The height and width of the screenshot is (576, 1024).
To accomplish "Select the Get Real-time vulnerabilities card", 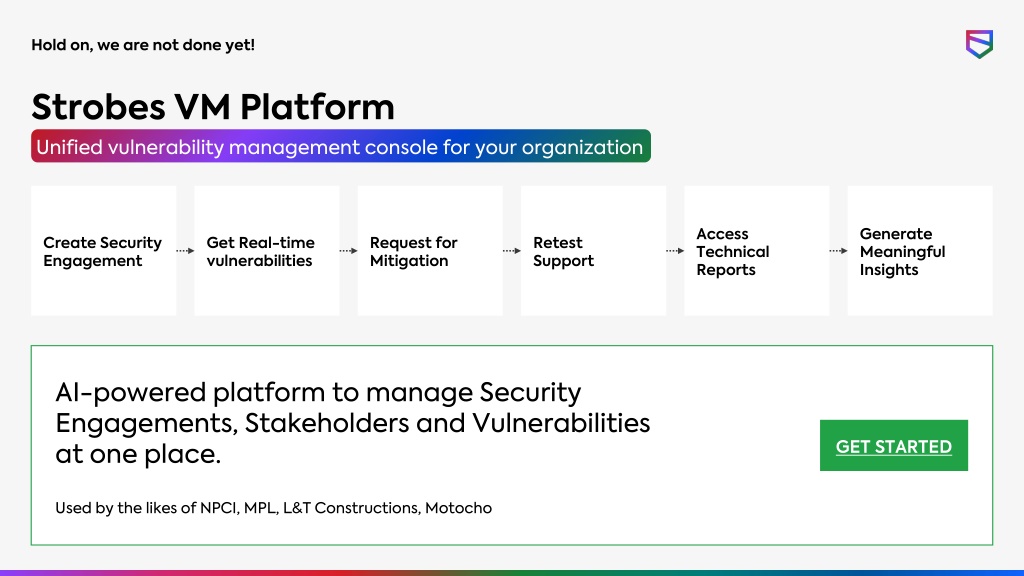I will [x=267, y=251].
